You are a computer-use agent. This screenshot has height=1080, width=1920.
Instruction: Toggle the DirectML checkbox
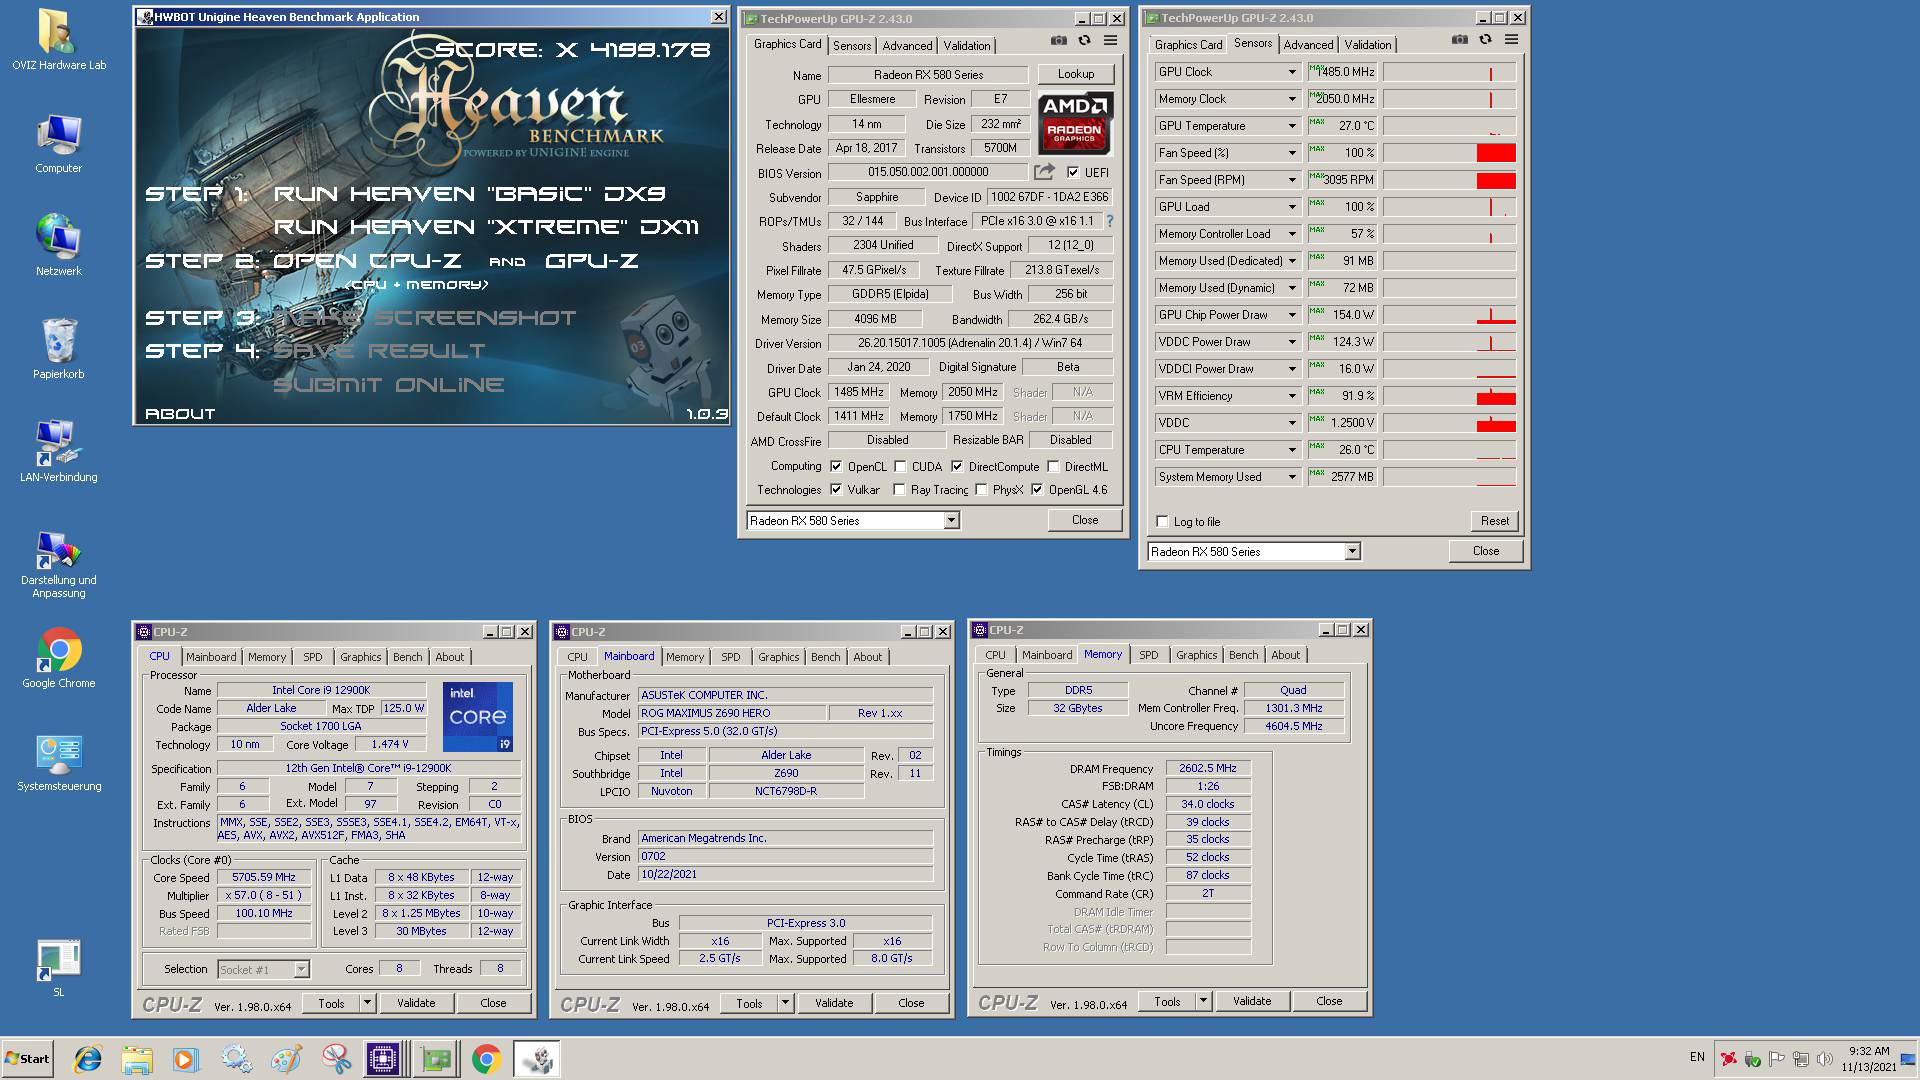[1053, 467]
